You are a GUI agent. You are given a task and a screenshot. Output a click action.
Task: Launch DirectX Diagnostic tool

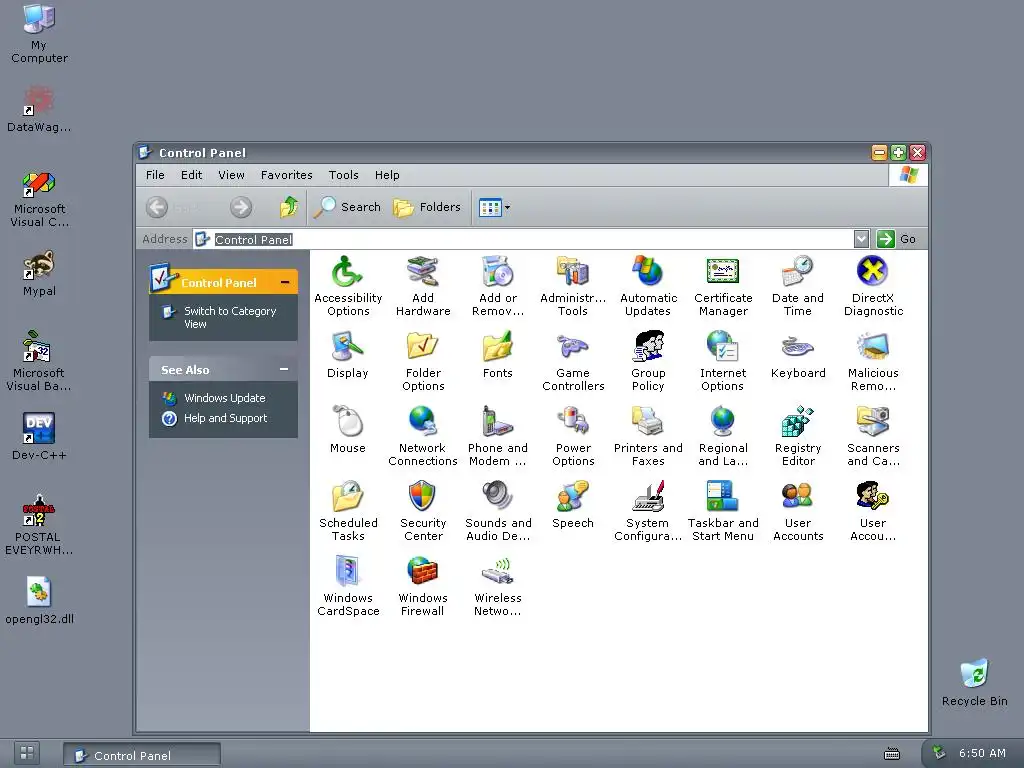click(x=872, y=286)
